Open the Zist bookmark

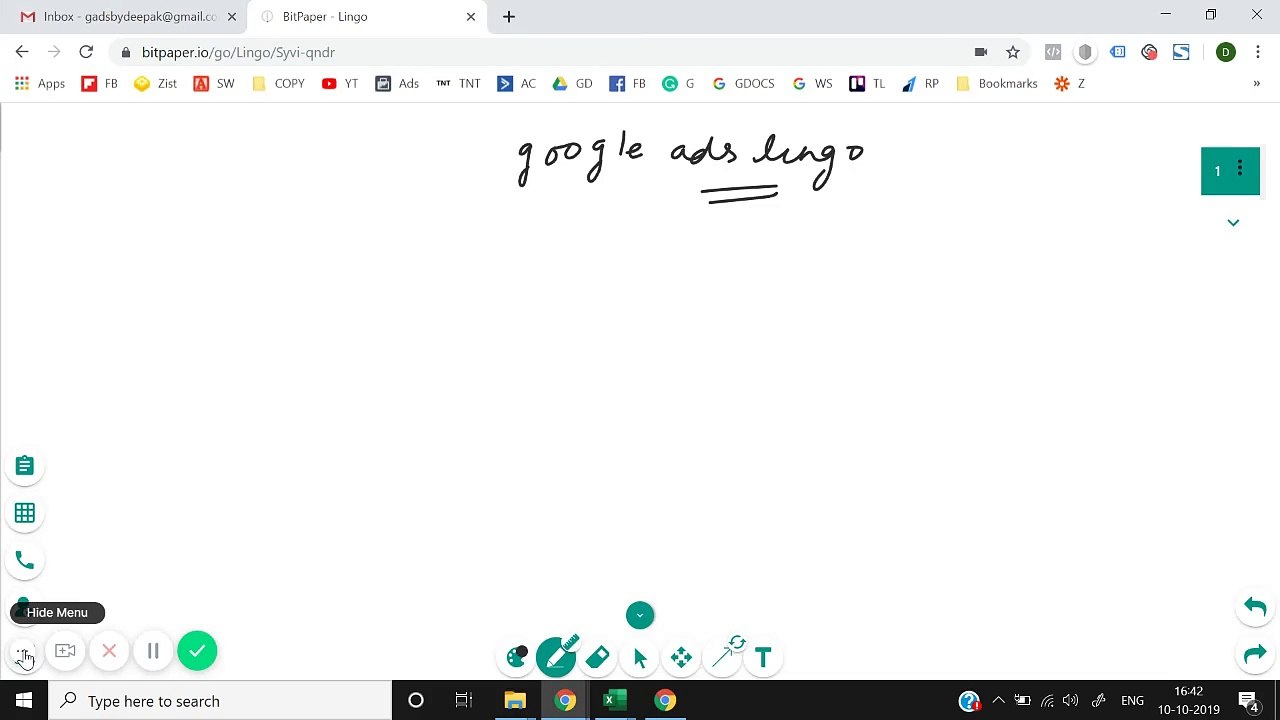click(156, 84)
